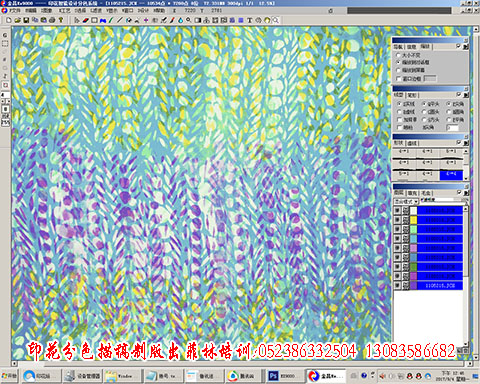Click the yellow key help icon

61,20
